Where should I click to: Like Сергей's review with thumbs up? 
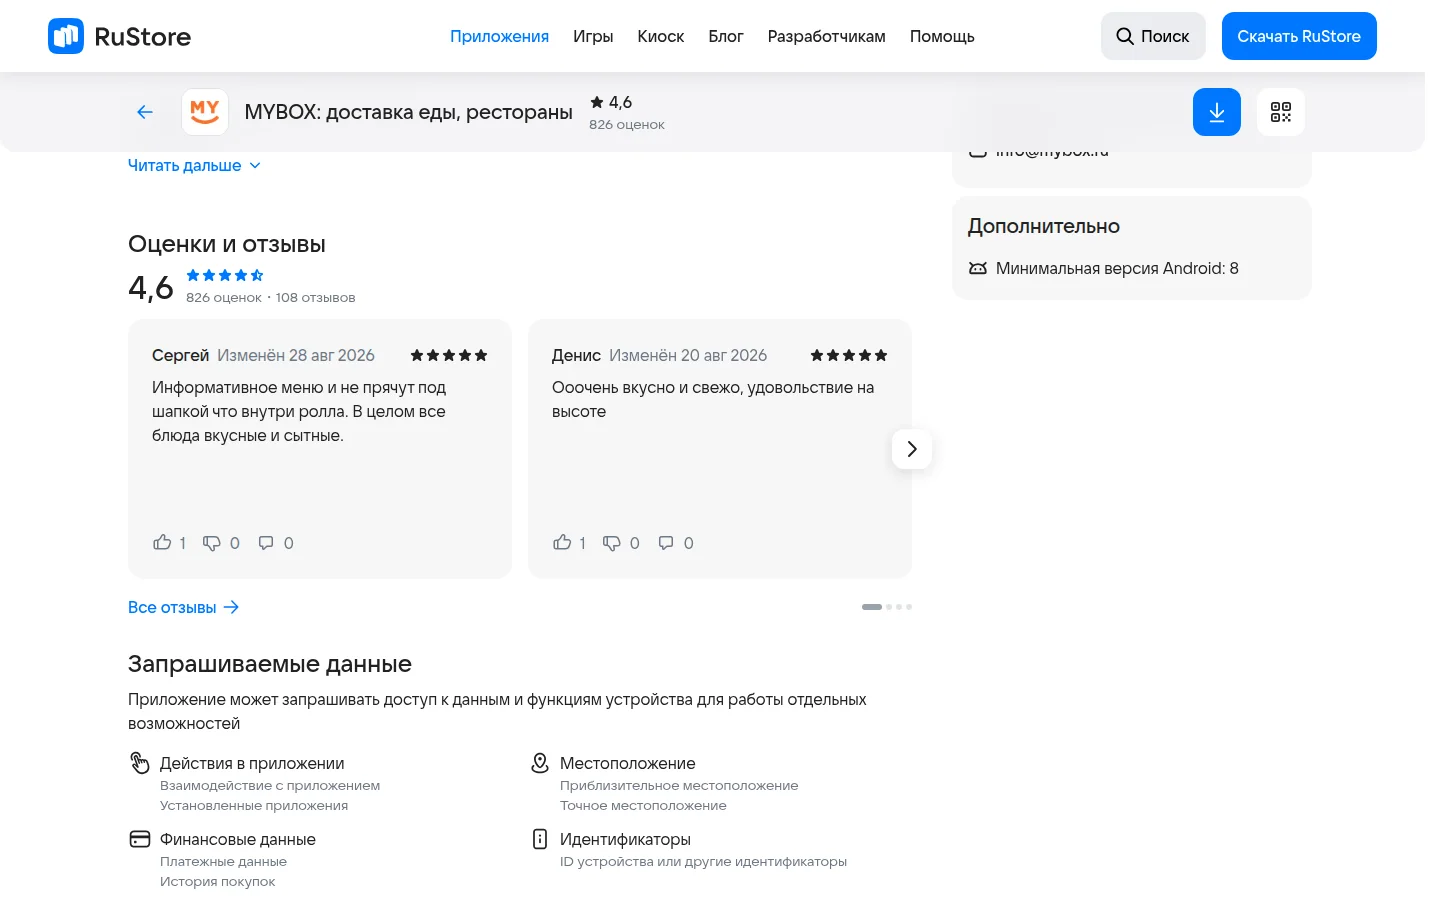point(162,542)
